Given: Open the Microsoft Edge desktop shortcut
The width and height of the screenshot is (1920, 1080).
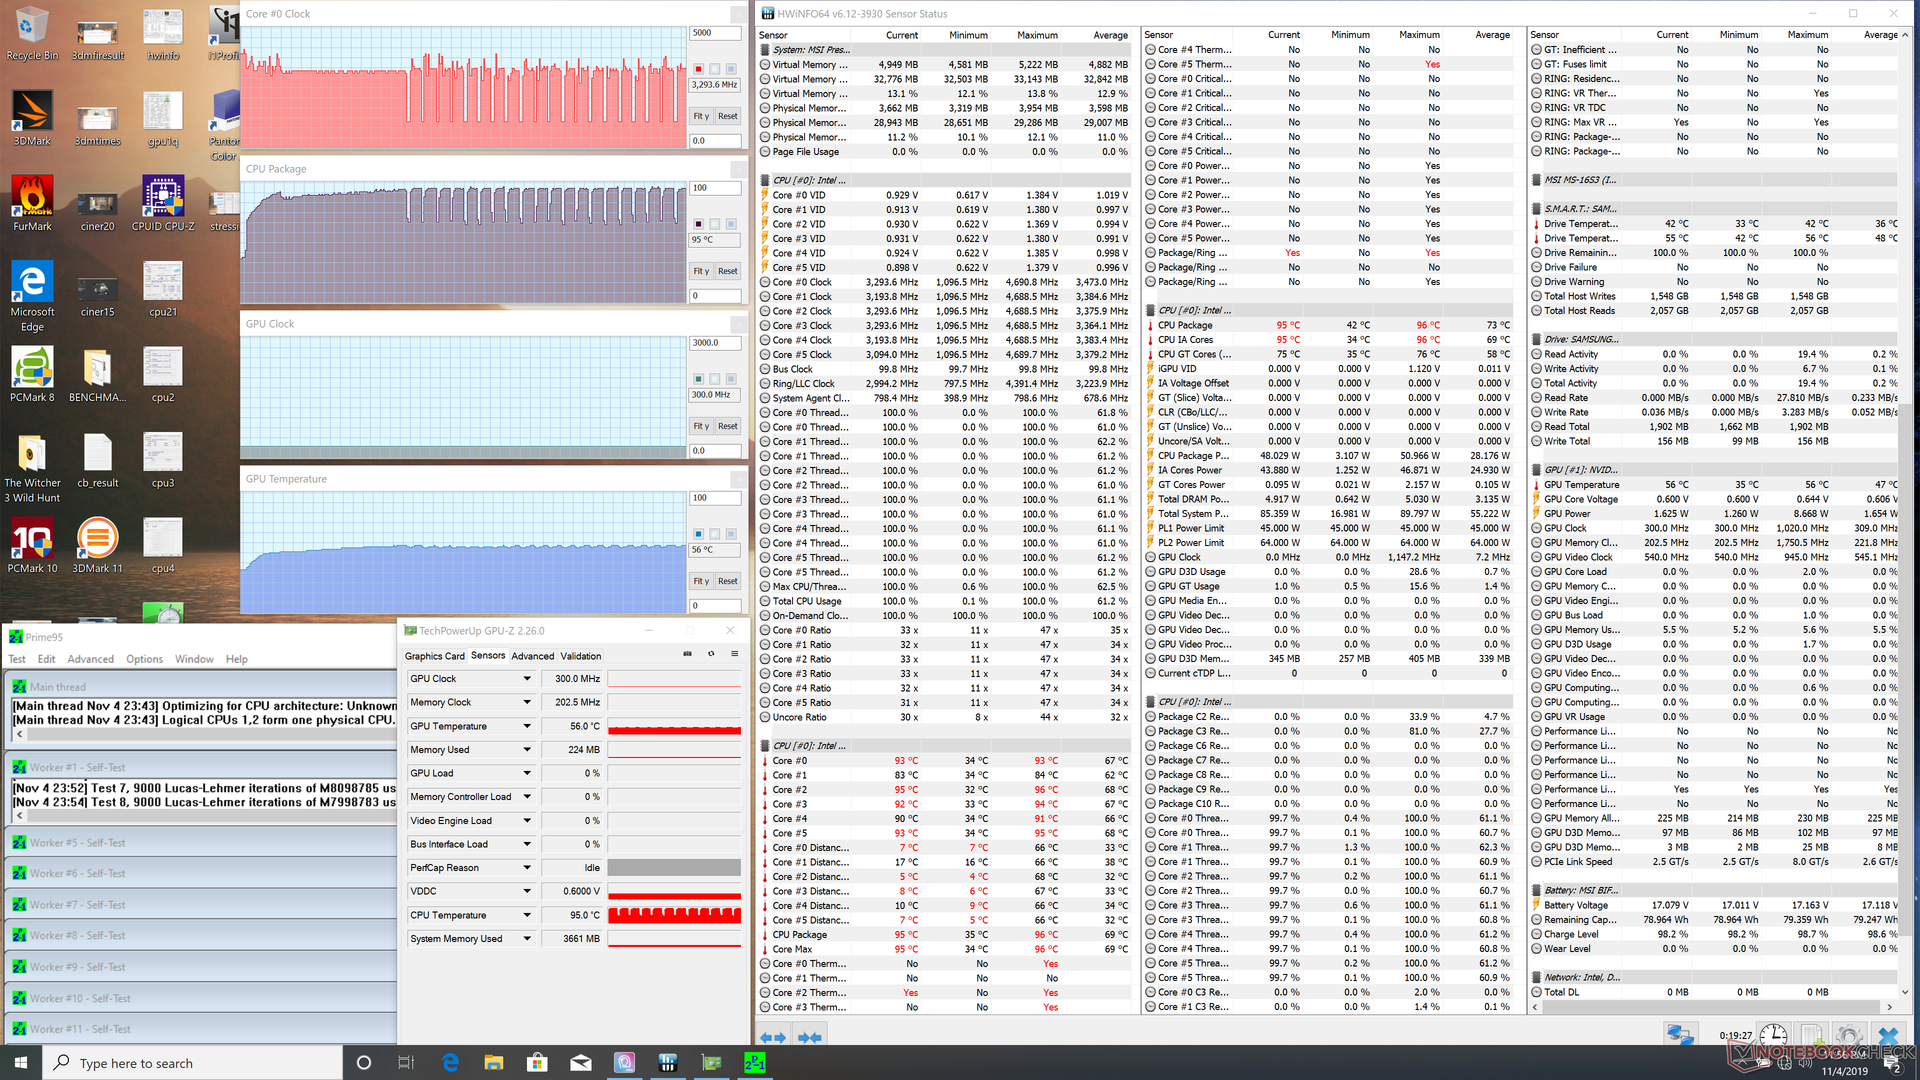Looking at the screenshot, I should 32,296.
